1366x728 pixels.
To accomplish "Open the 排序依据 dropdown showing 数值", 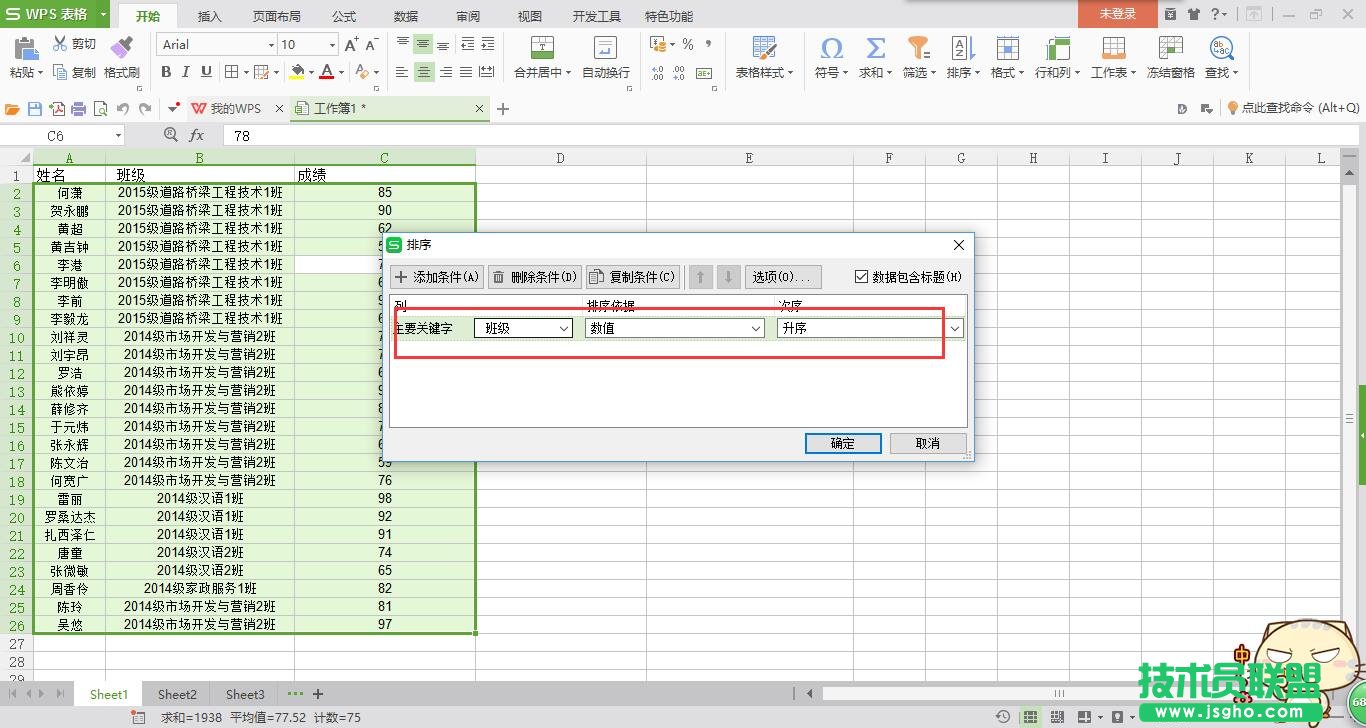I will (675, 328).
